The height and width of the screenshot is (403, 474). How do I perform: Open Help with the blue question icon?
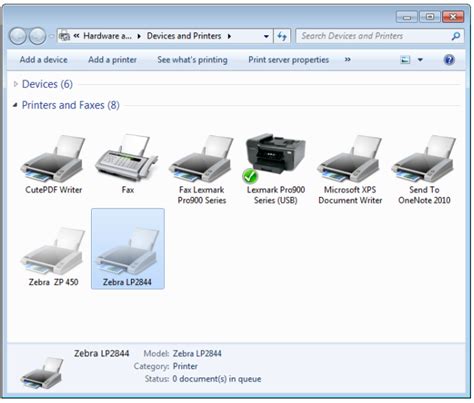tap(449, 60)
